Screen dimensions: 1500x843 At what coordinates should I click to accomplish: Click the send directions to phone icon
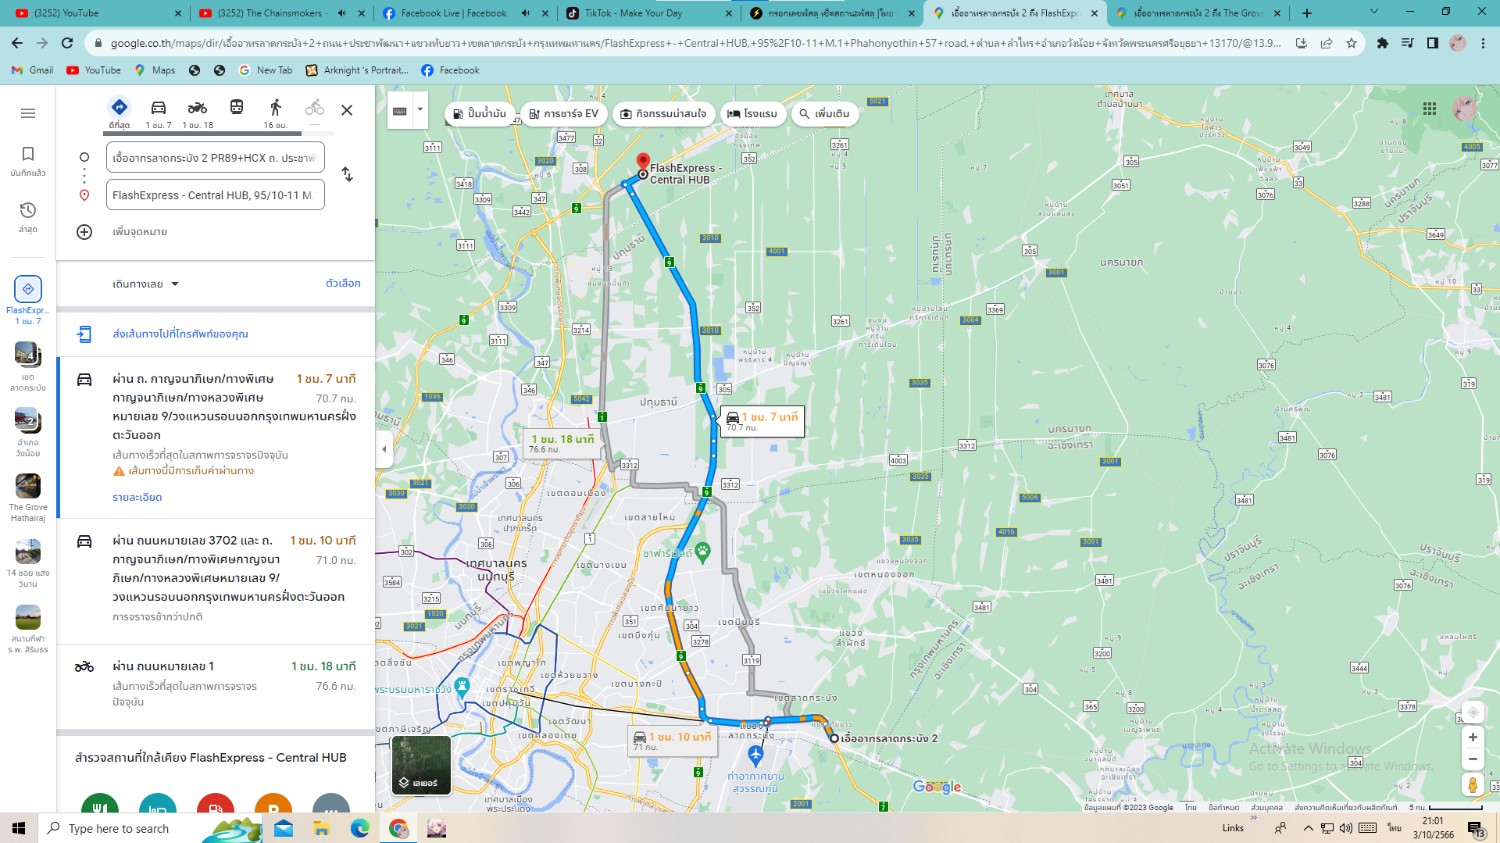(85, 334)
